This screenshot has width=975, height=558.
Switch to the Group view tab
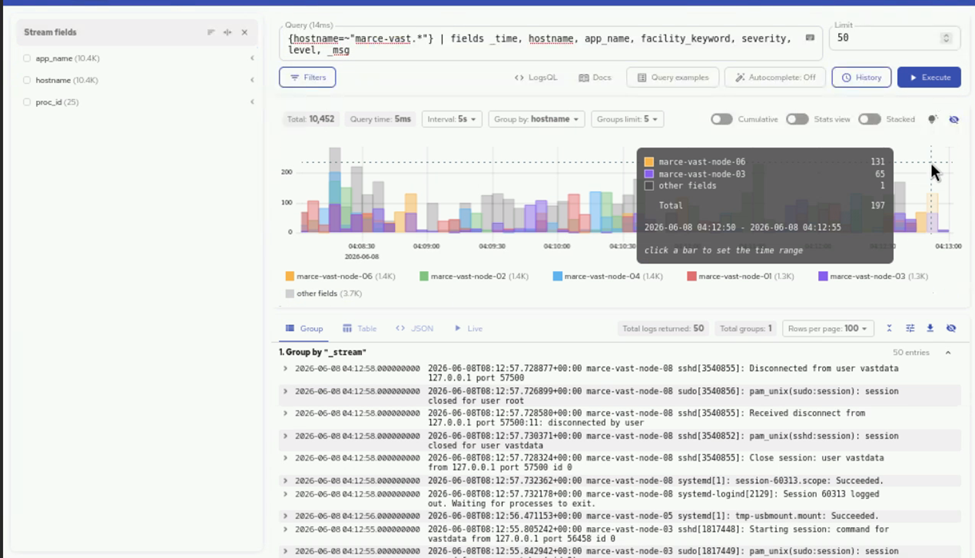[304, 328]
